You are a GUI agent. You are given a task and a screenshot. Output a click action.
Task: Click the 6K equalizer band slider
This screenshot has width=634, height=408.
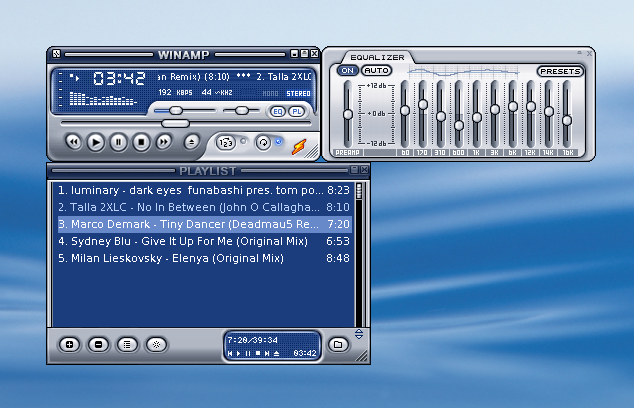point(513,114)
